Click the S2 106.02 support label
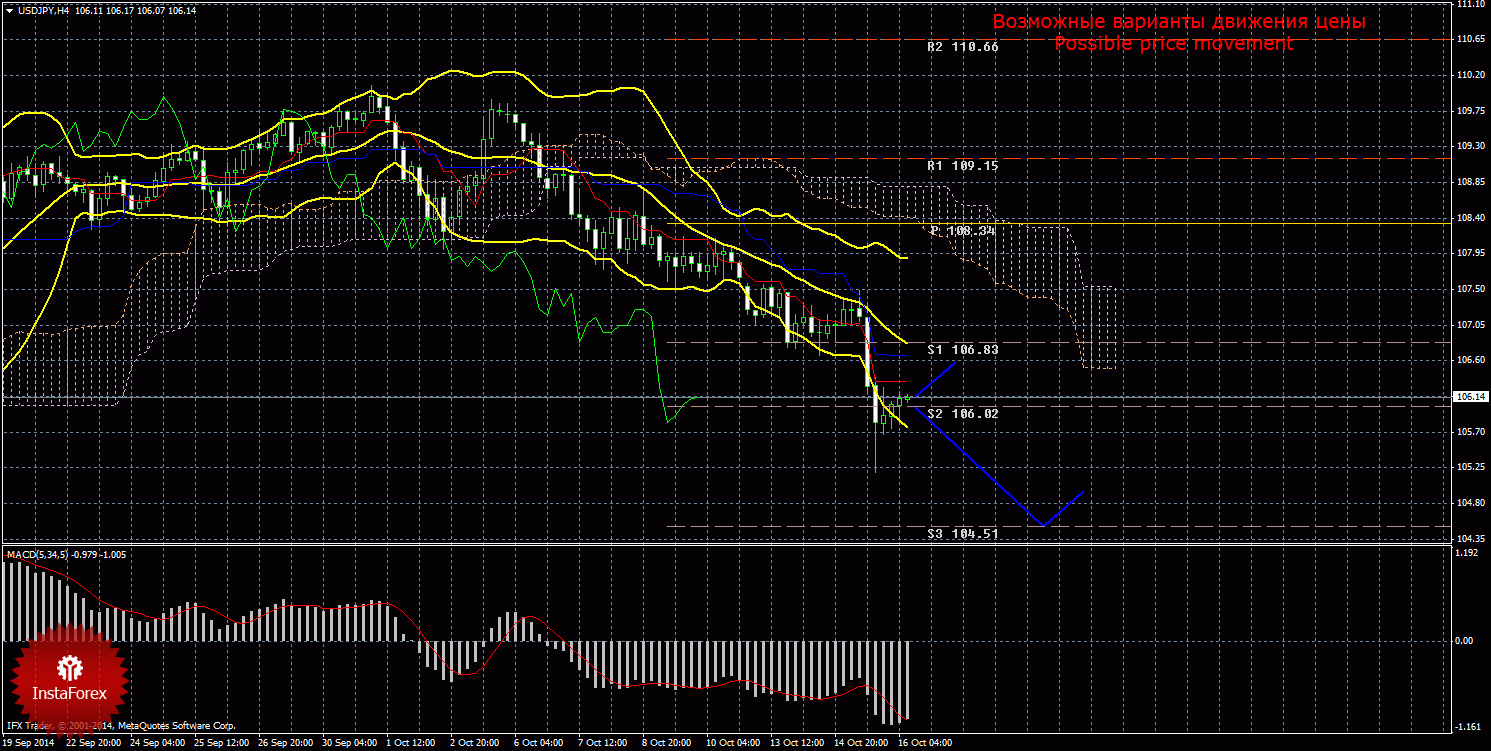Image resolution: width=1491 pixels, height=751 pixels. coord(962,413)
